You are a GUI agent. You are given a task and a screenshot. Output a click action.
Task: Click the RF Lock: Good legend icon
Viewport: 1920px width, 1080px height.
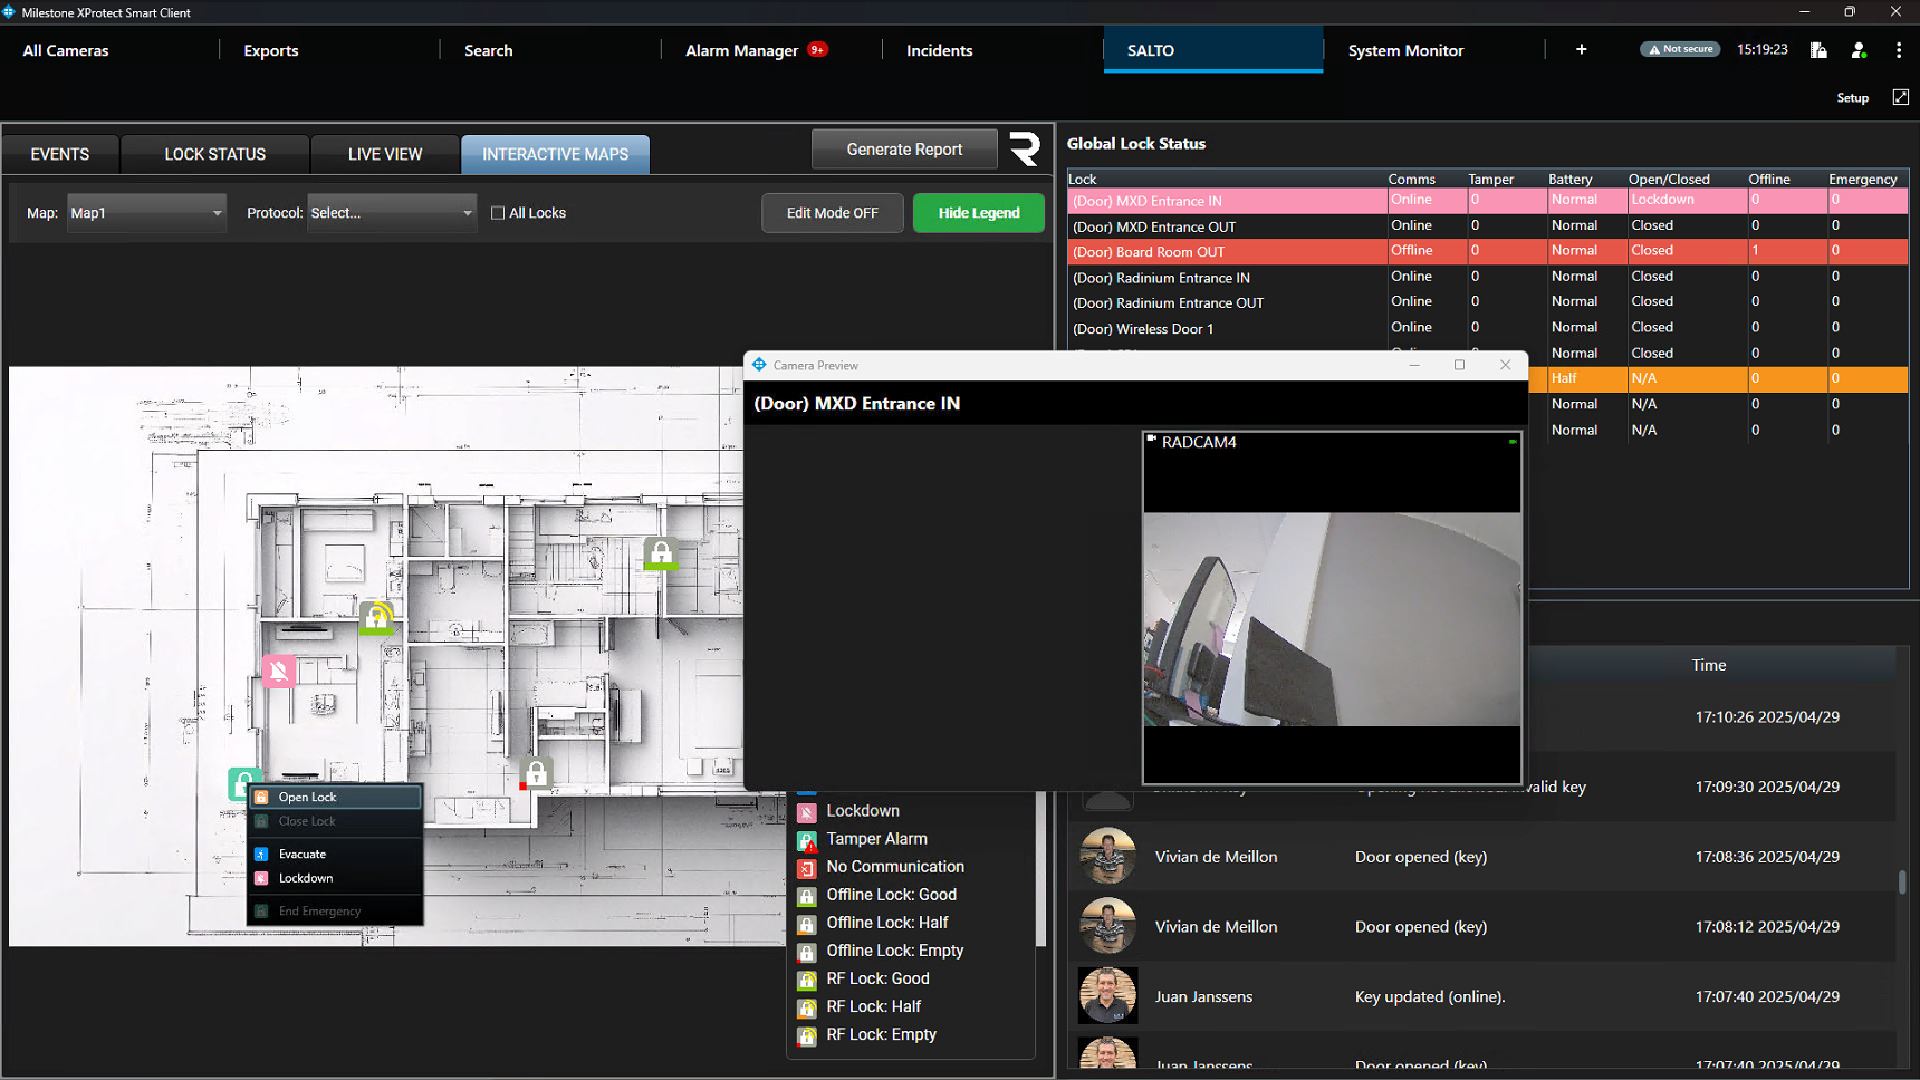coord(806,980)
